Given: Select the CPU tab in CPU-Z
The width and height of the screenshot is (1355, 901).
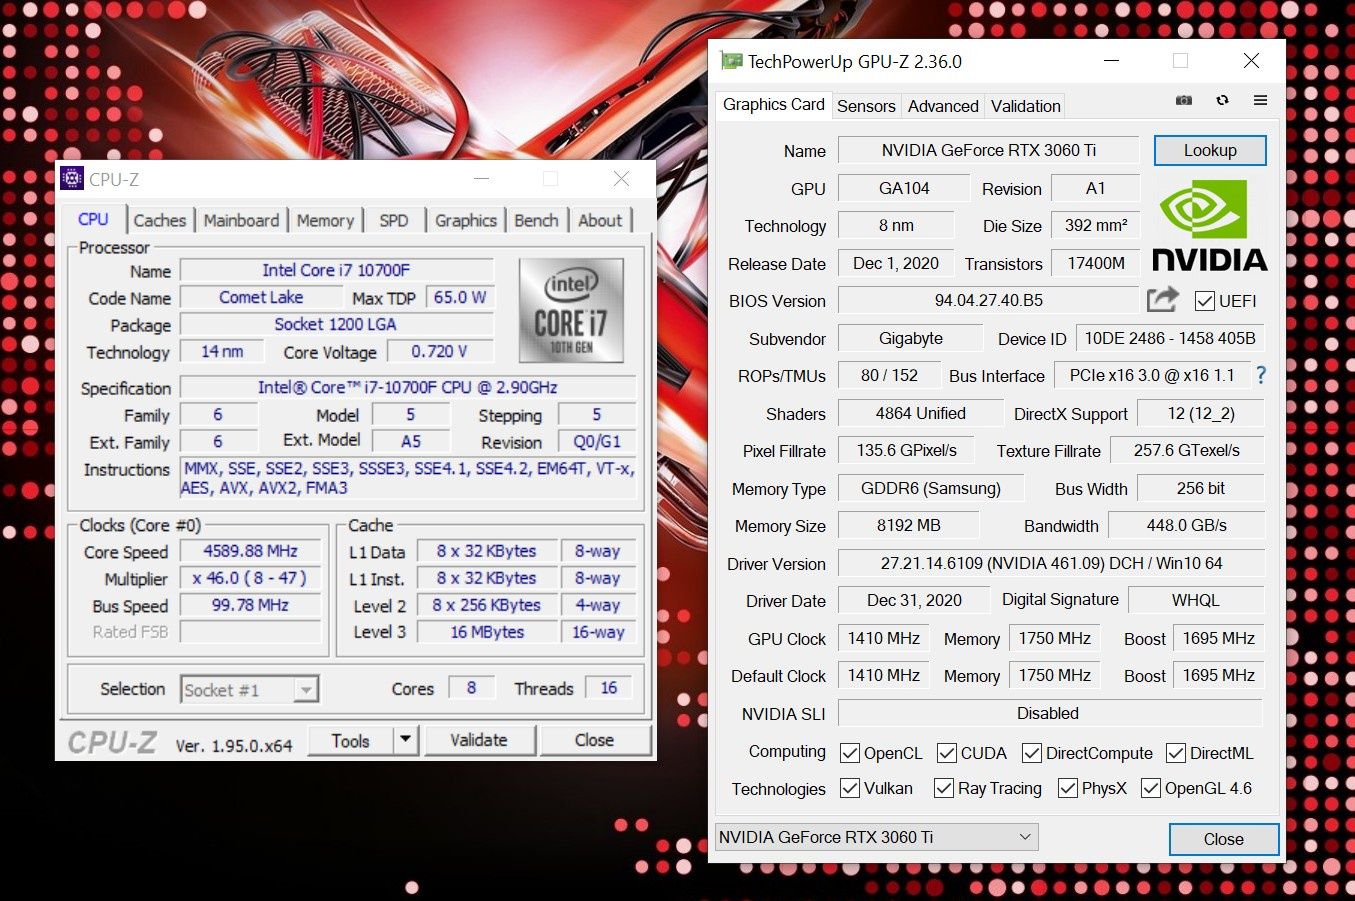Looking at the screenshot, I should point(94,219).
